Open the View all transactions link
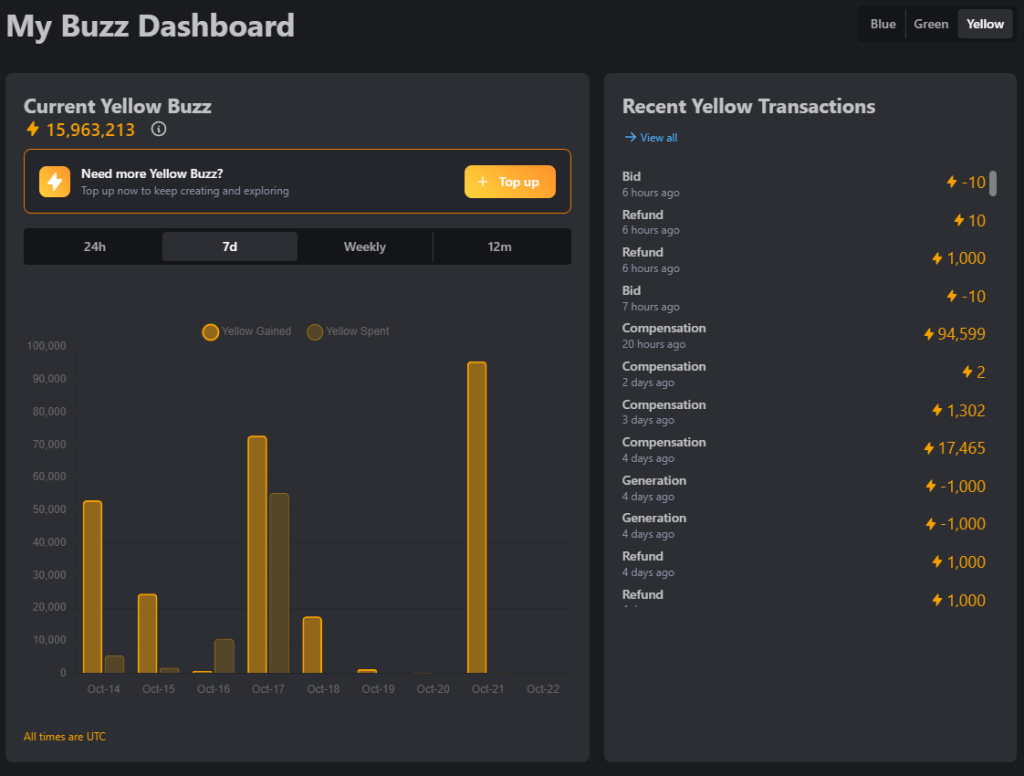Image resolution: width=1024 pixels, height=776 pixels. coord(658,137)
